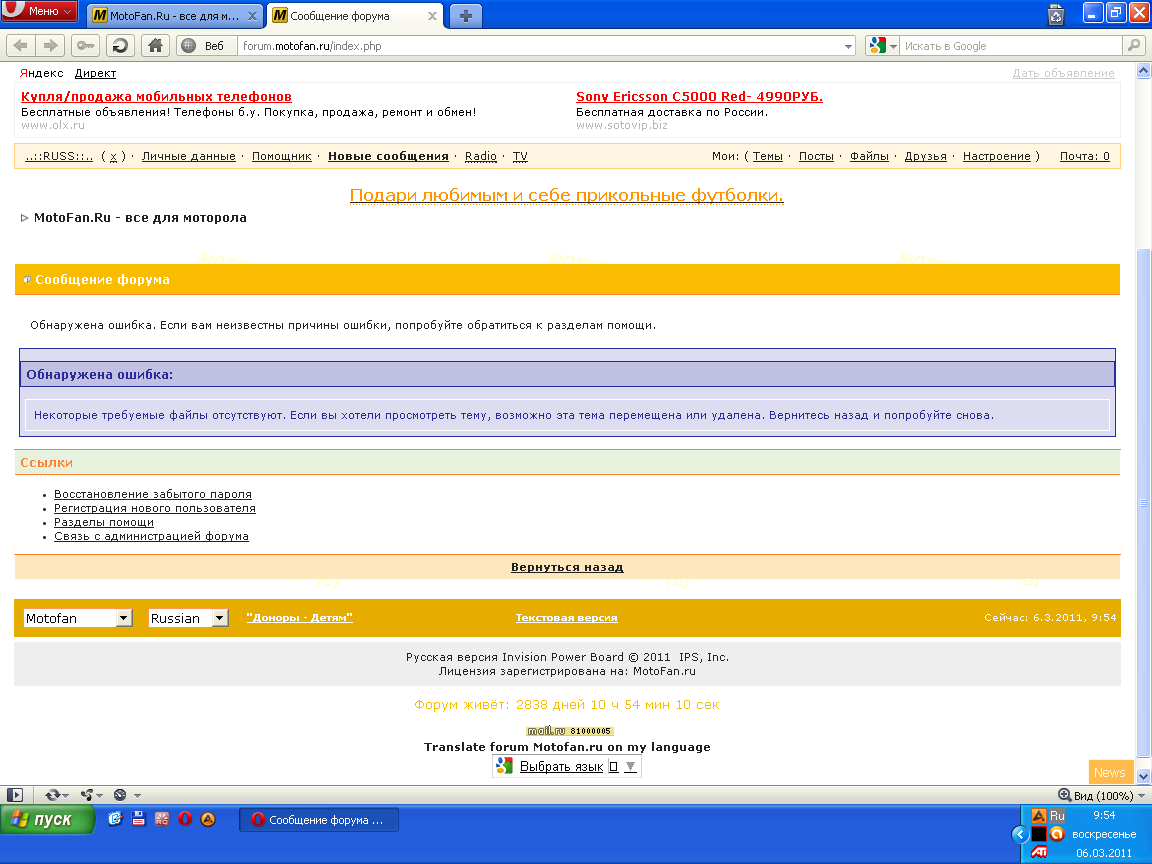This screenshot has height=864, width=1152.
Task: Close the Сообщение форума tab
Action: point(433,16)
